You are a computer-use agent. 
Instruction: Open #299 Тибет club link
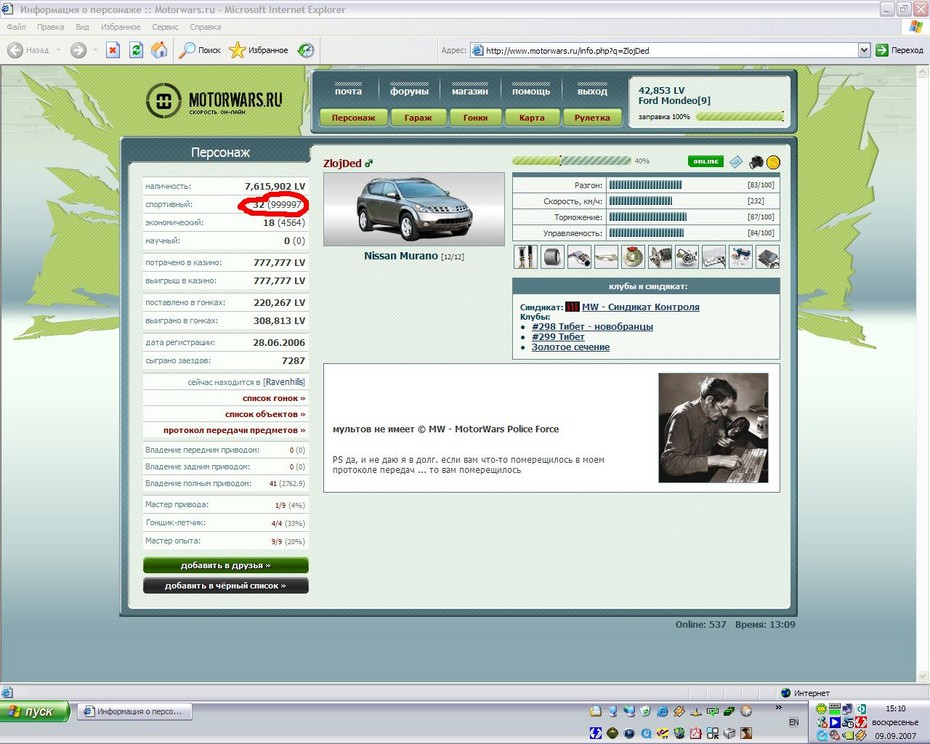[x=558, y=336]
